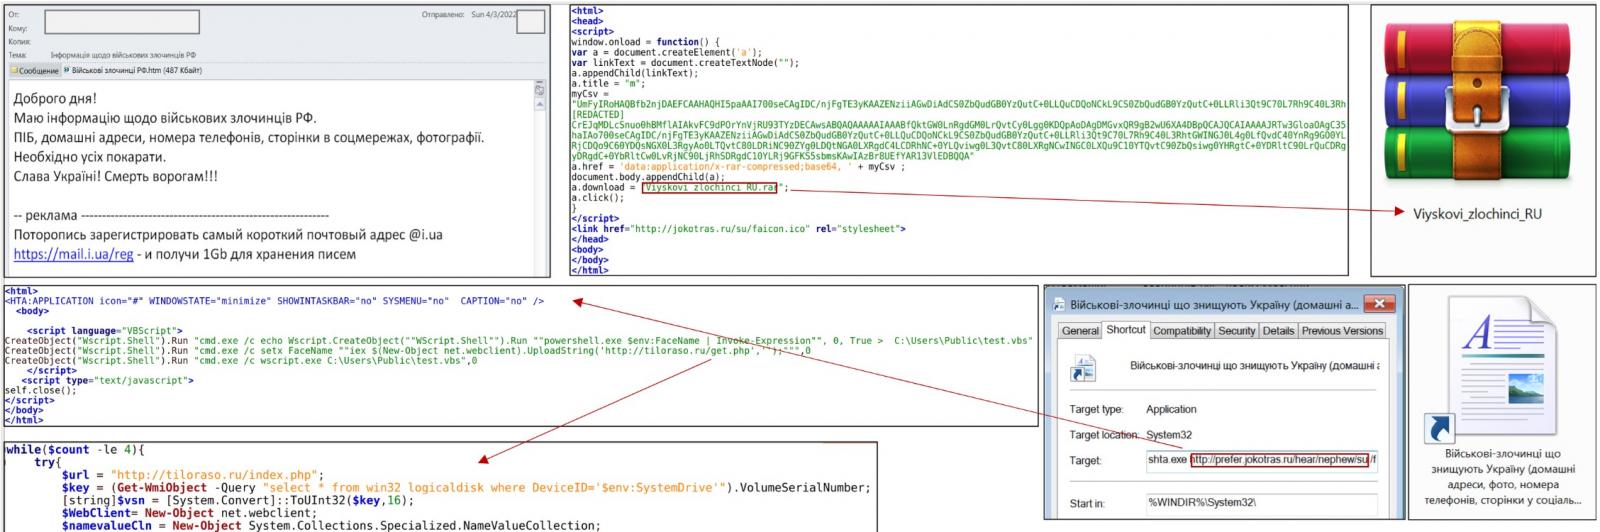Click 'Target location: System32' value

coord(1168,434)
